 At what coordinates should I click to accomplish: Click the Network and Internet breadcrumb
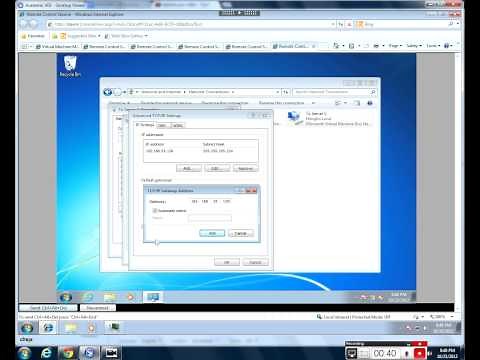click(161, 92)
